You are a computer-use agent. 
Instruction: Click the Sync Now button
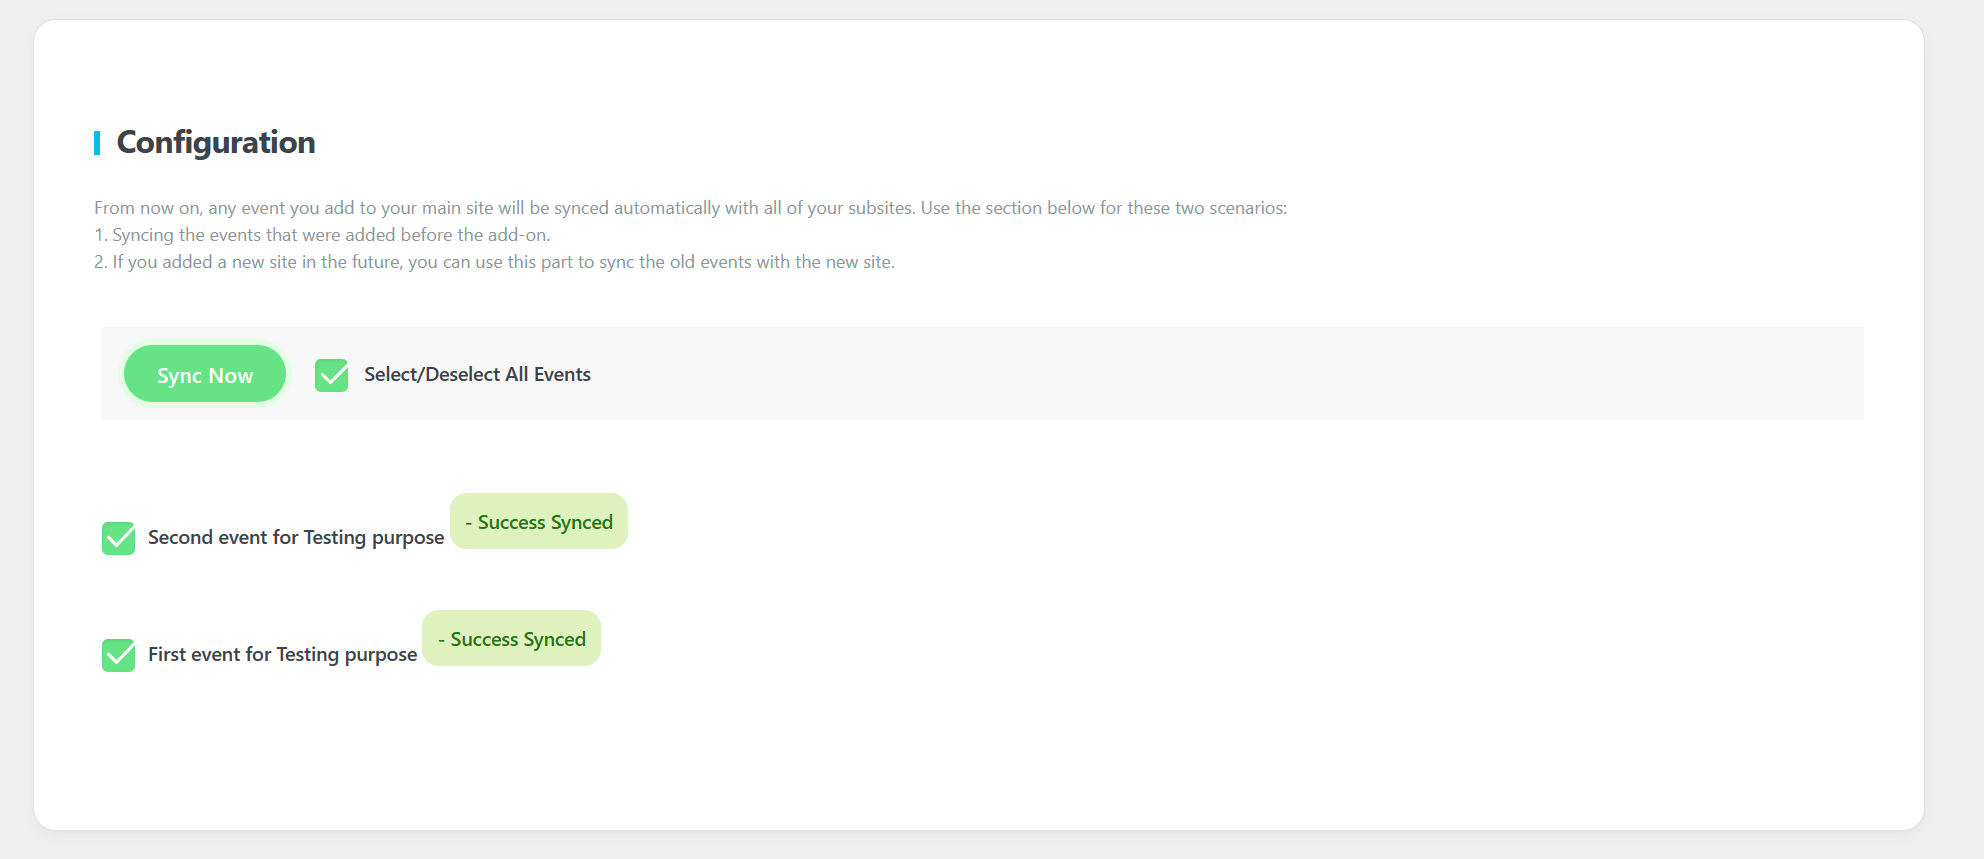click(205, 375)
